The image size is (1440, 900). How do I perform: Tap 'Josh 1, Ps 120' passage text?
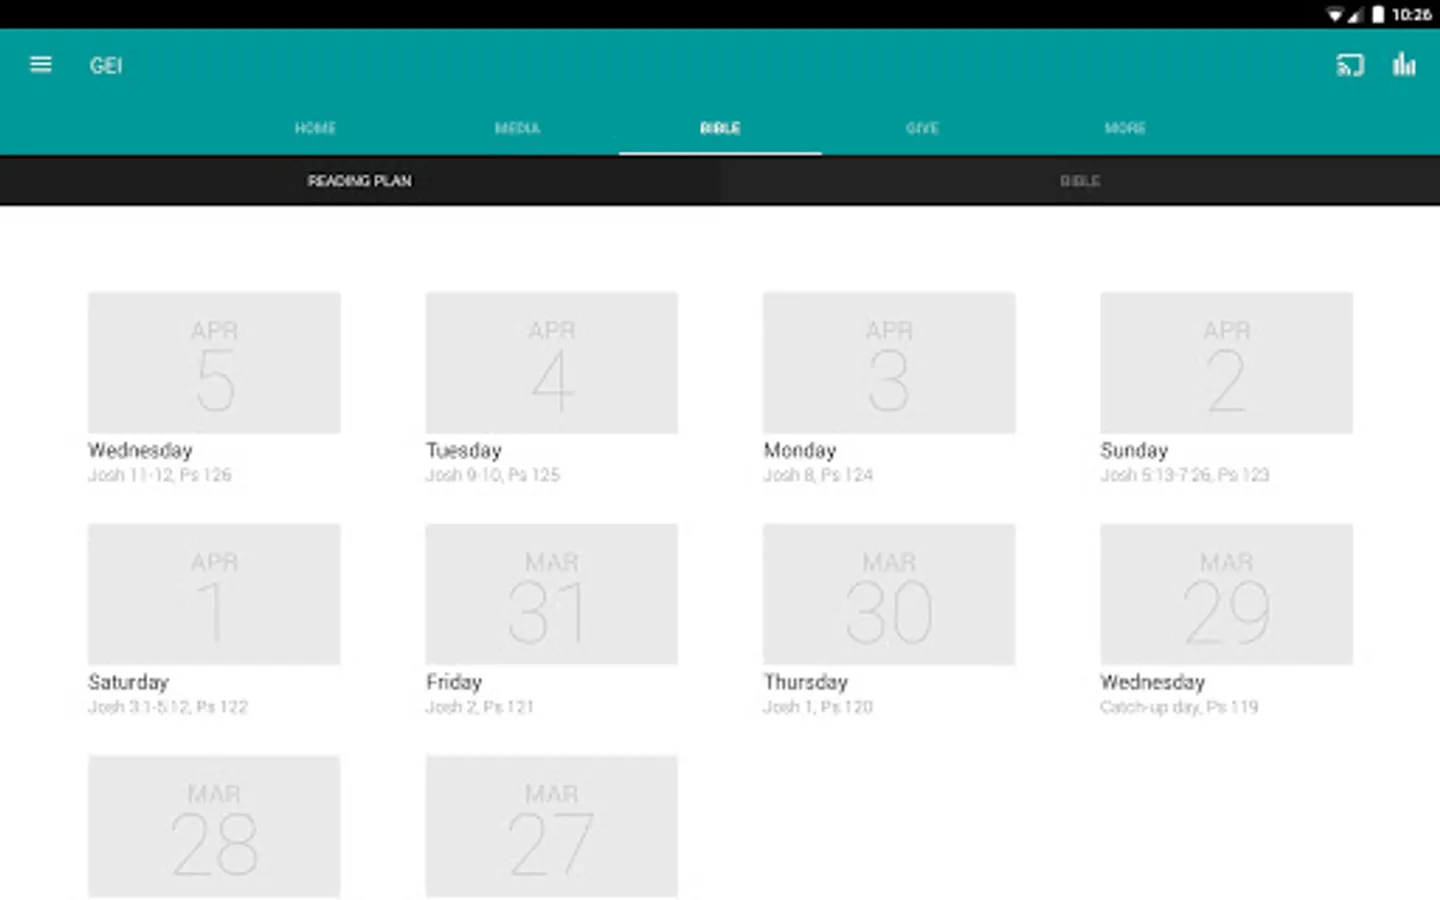pyautogui.click(x=818, y=707)
